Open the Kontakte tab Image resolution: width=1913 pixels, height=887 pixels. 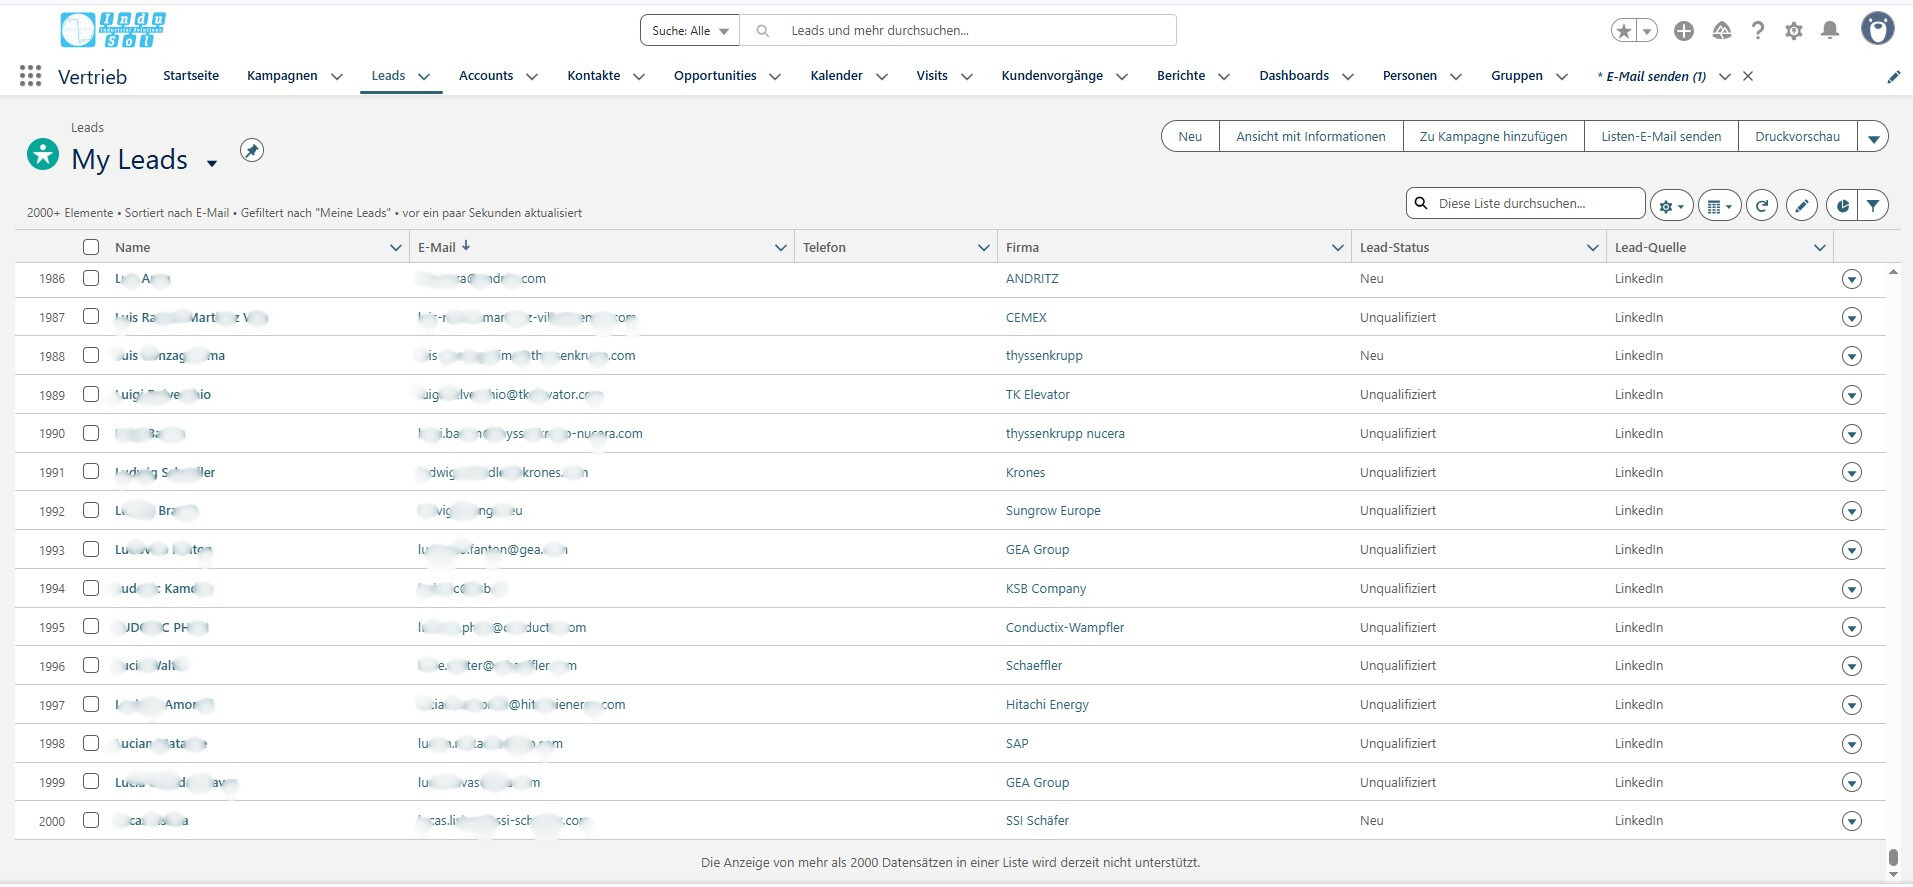[x=594, y=76]
